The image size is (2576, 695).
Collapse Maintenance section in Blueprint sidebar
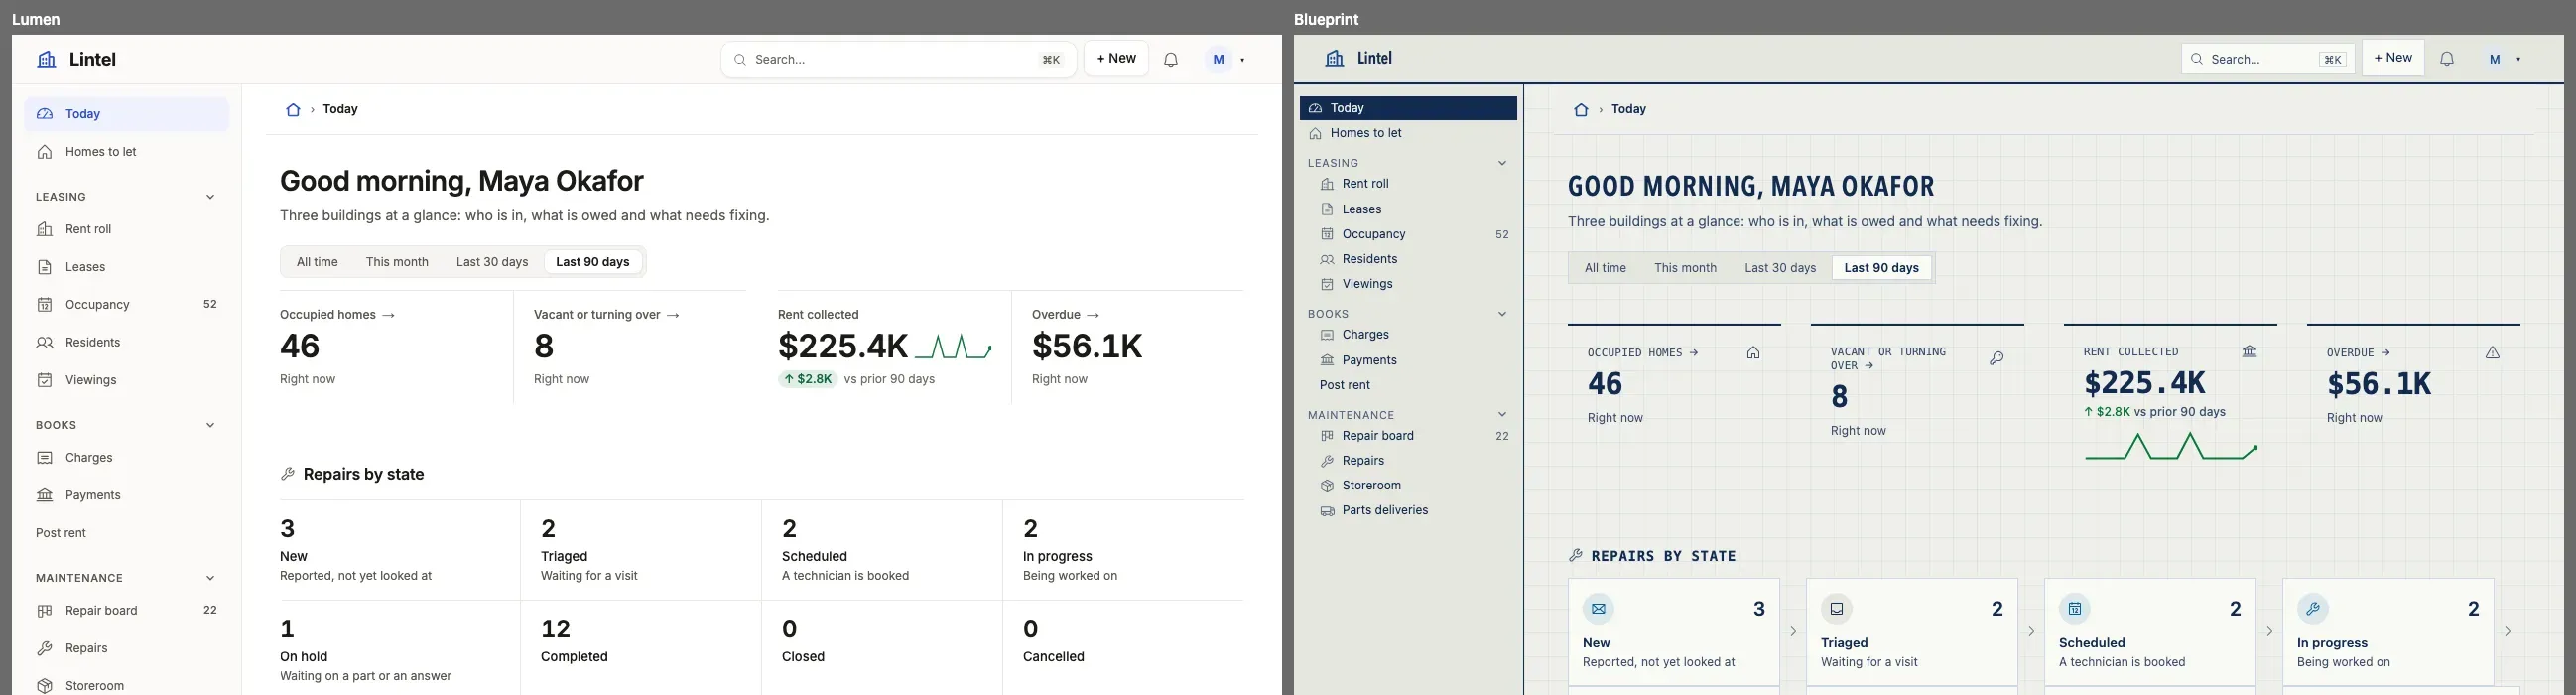click(x=1502, y=415)
